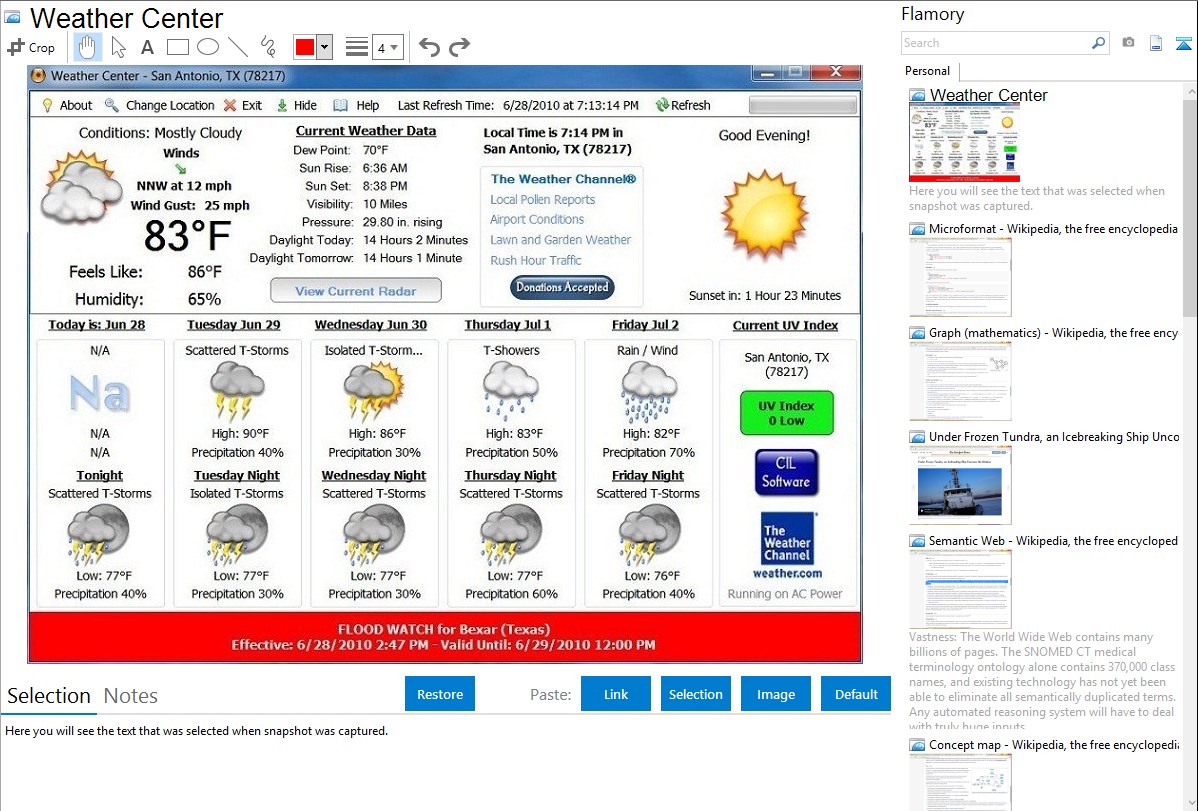Click the camera capture snapshot icon
The width and height of the screenshot is (1198, 811).
pos(1128,43)
